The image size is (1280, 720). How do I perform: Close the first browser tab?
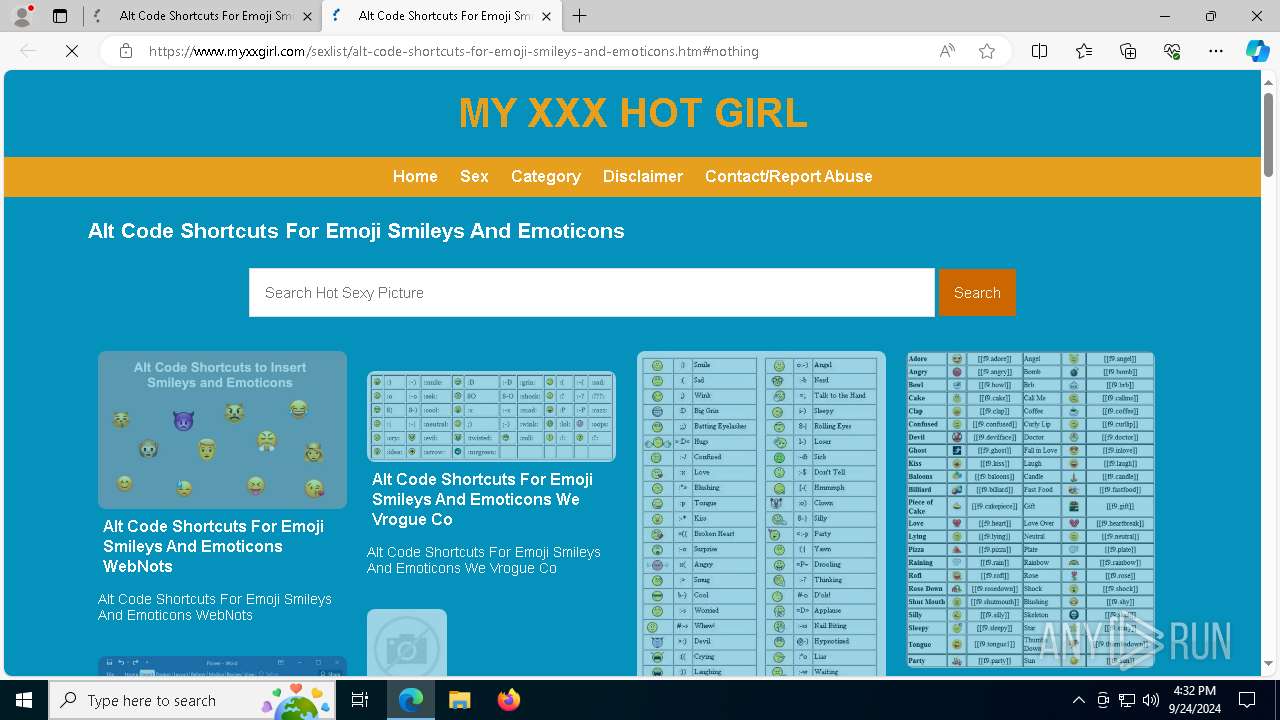307,16
